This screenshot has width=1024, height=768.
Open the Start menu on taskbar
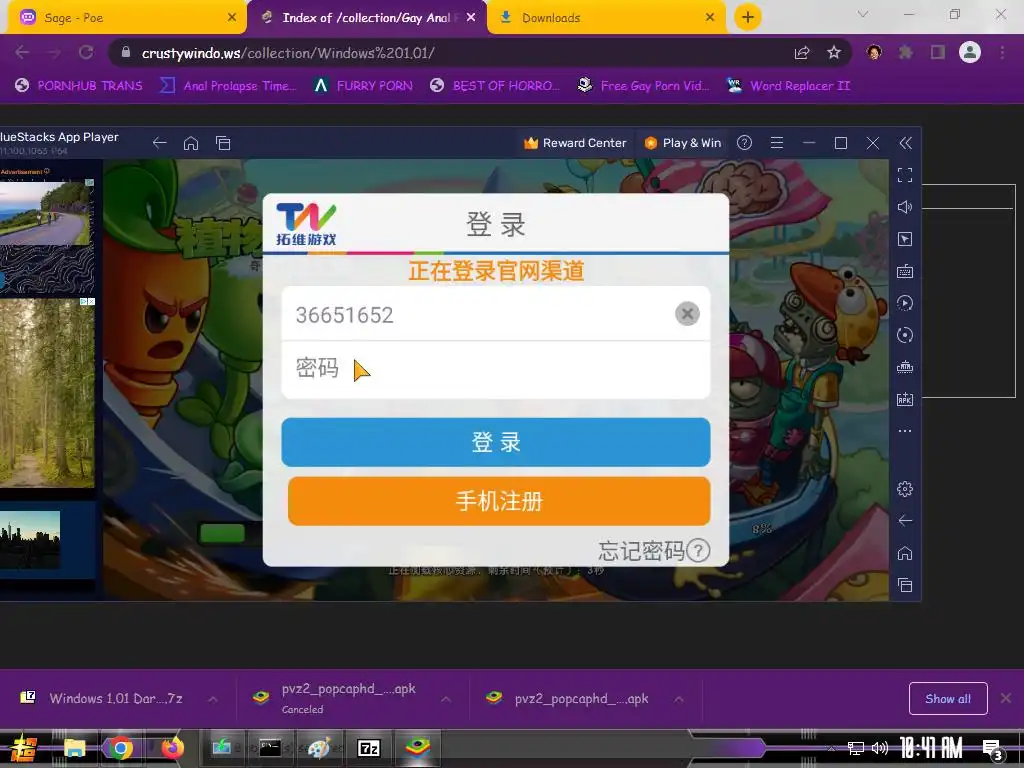[x=24, y=748]
